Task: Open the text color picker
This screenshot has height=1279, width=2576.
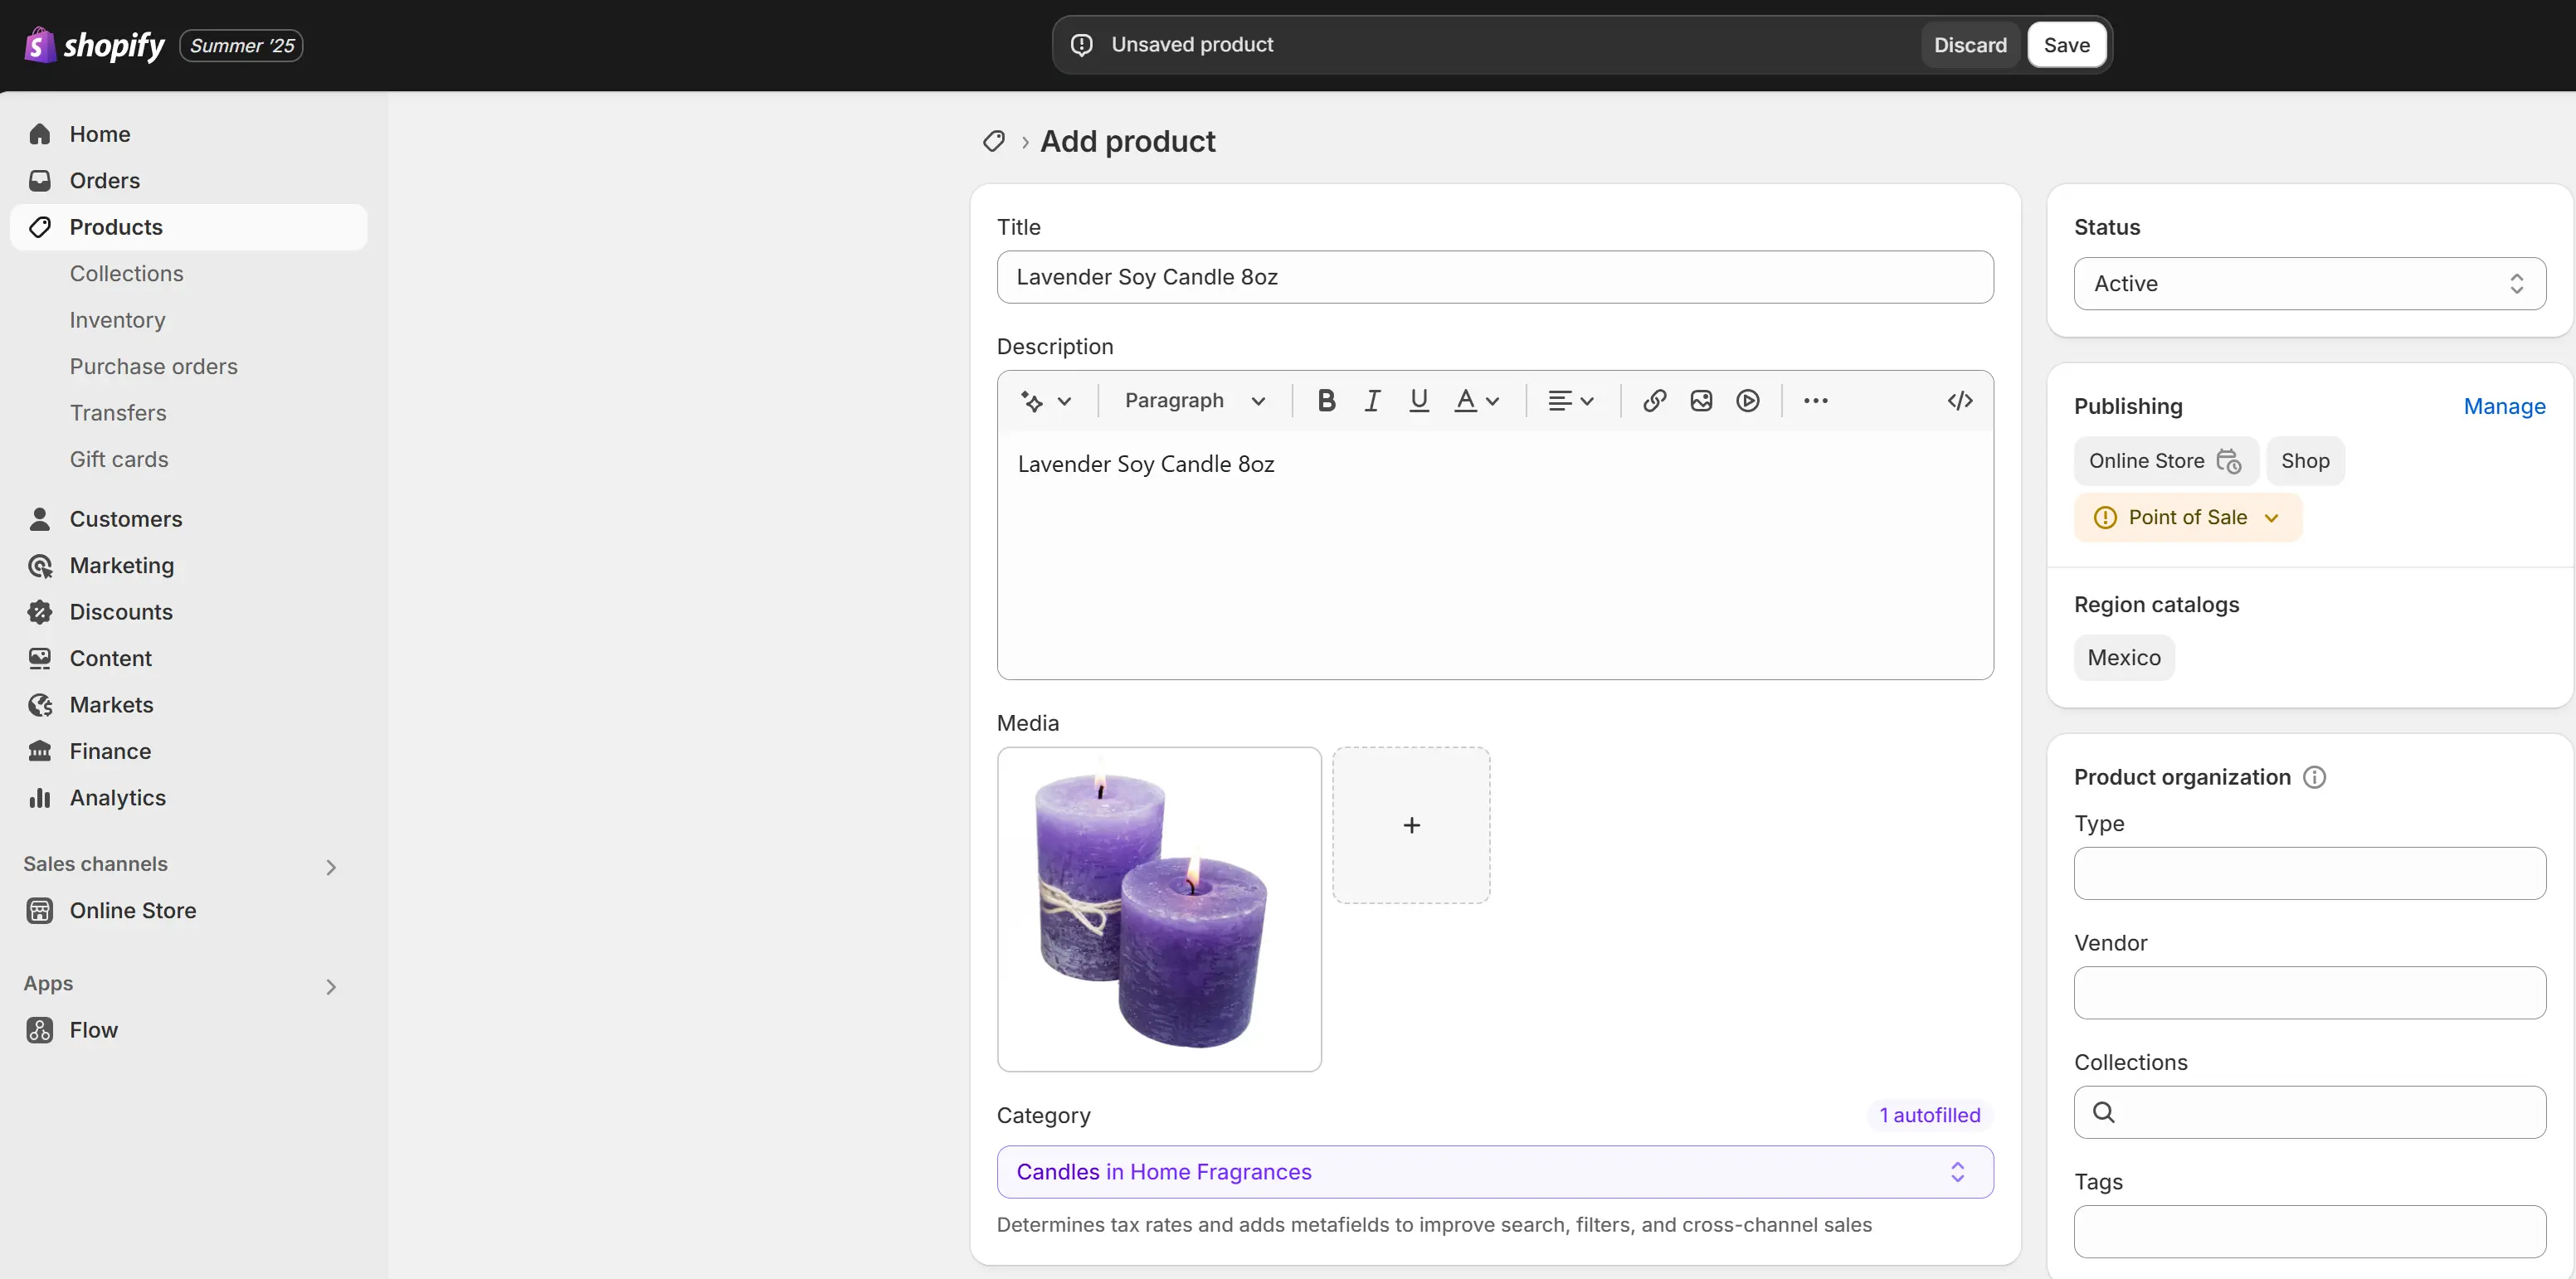Action: pyautogui.click(x=1477, y=400)
